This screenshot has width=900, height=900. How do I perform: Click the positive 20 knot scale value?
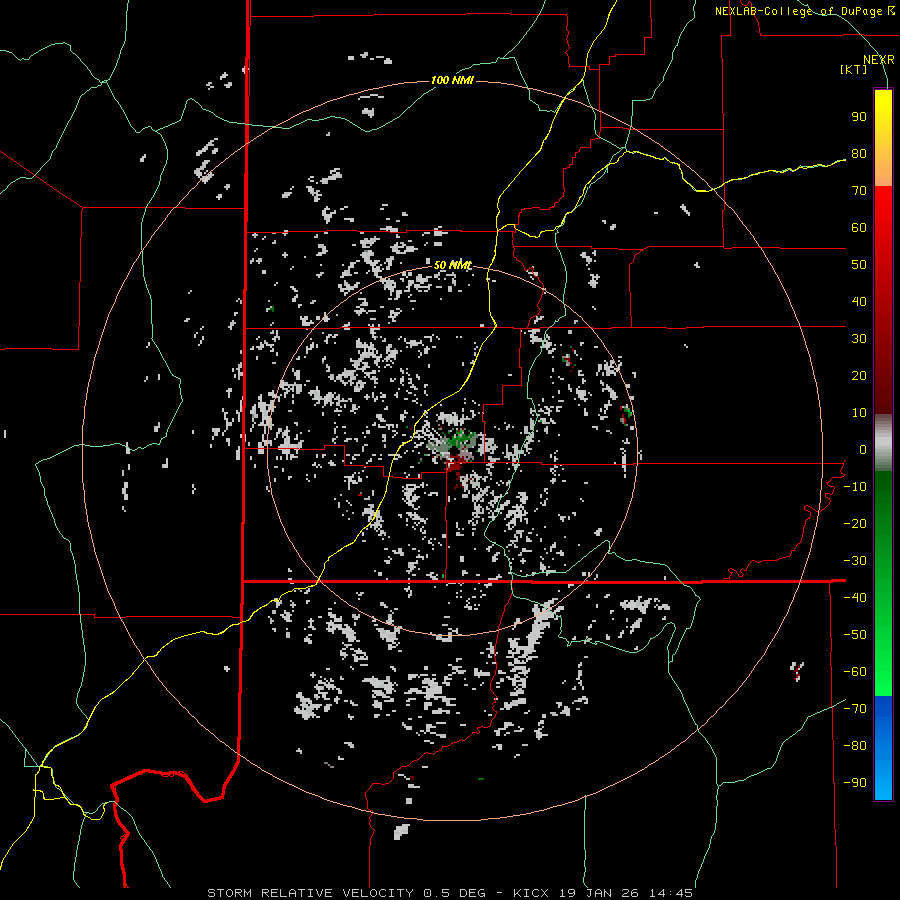859,376
